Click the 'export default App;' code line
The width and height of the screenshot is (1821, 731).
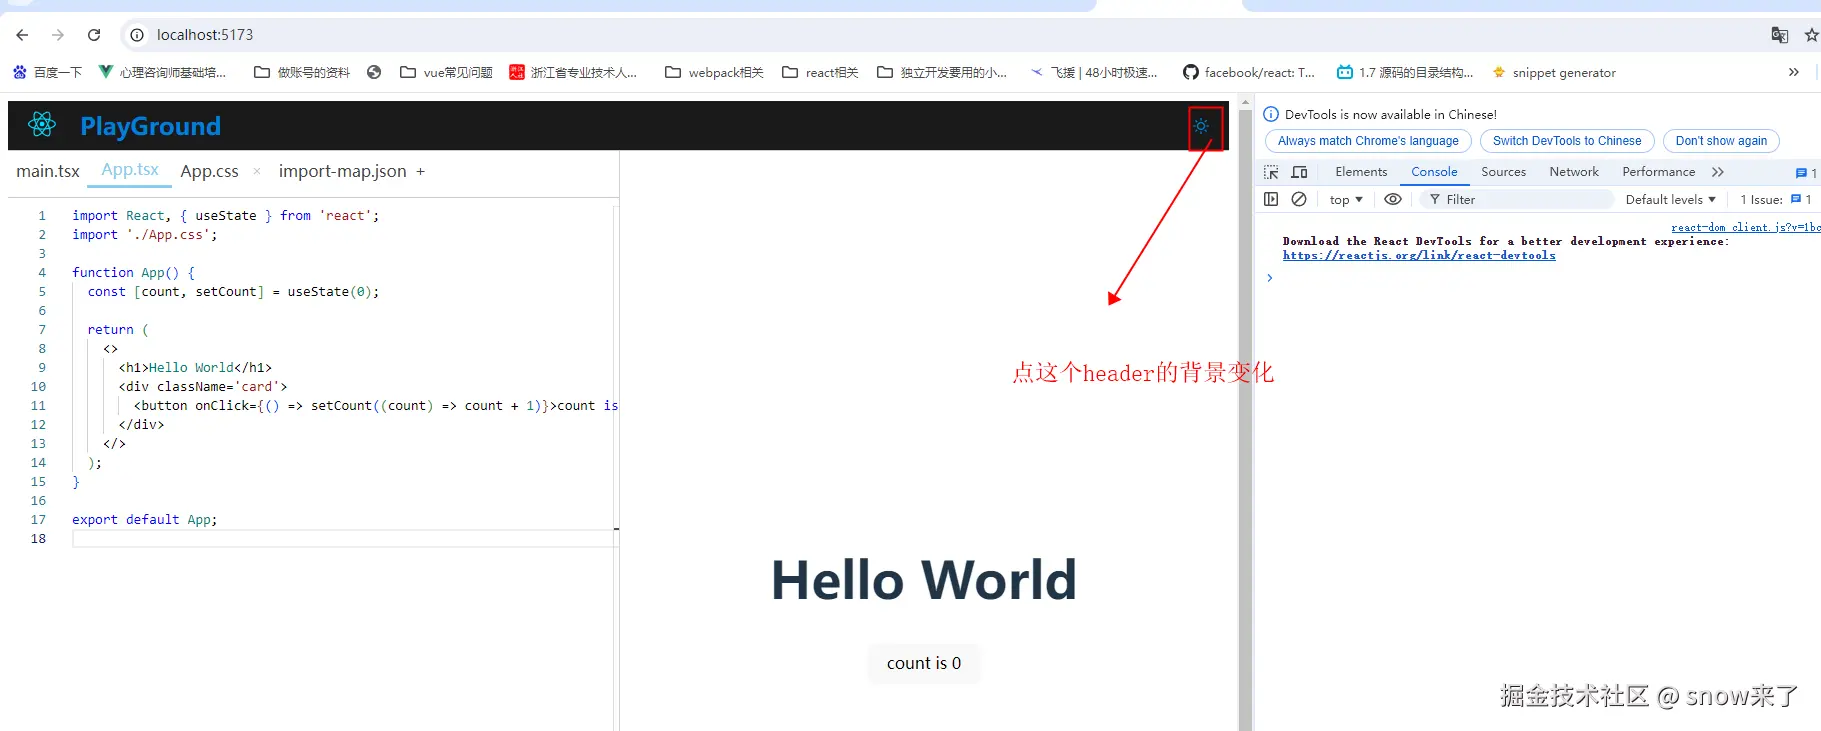point(144,519)
